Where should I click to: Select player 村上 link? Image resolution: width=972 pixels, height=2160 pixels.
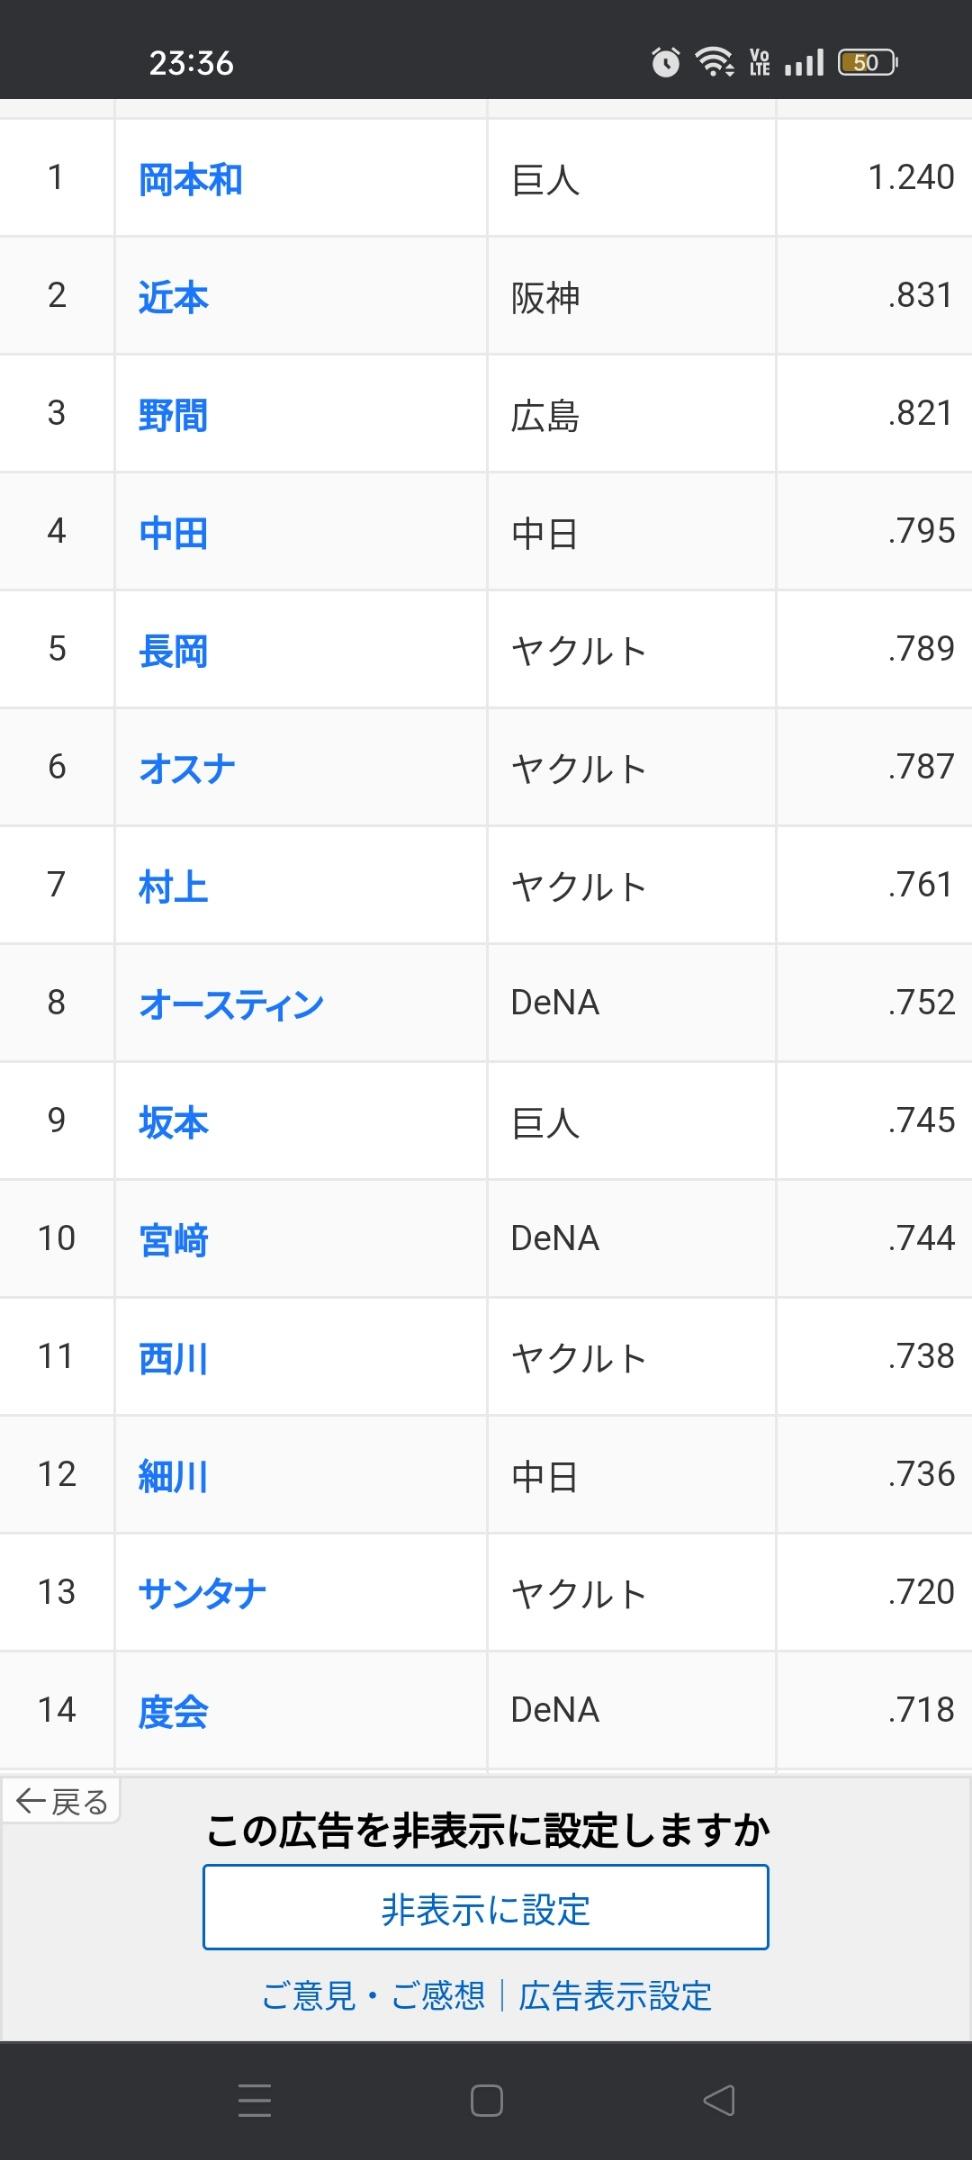click(174, 886)
